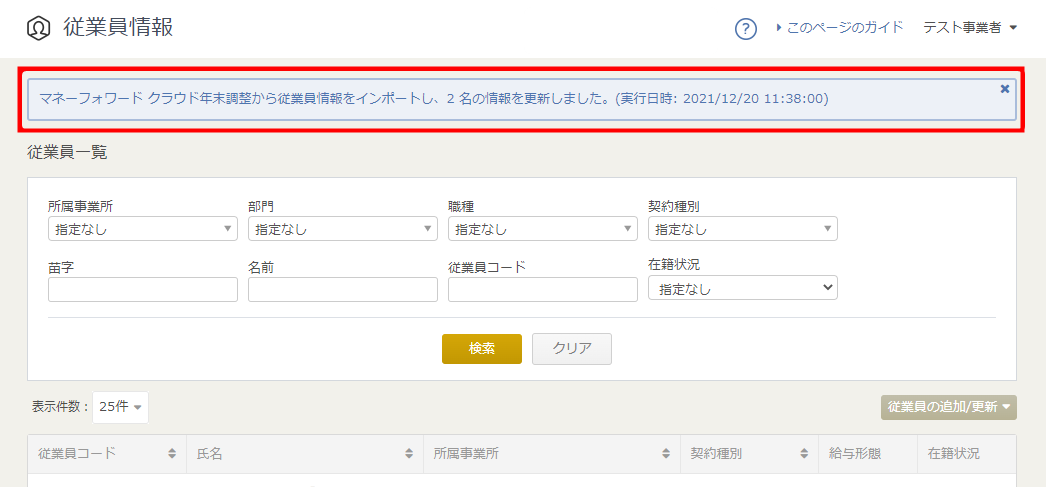Sort by 所属事業所 column sort icon
1046x487 pixels.
pyautogui.click(x=666, y=454)
